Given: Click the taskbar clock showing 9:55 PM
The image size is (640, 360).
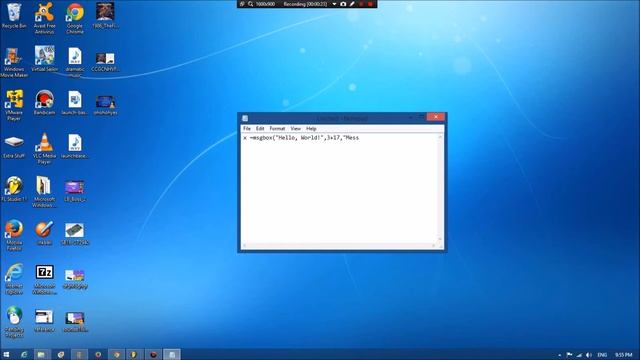Looking at the screenshot, I should [x=623, y=355].
